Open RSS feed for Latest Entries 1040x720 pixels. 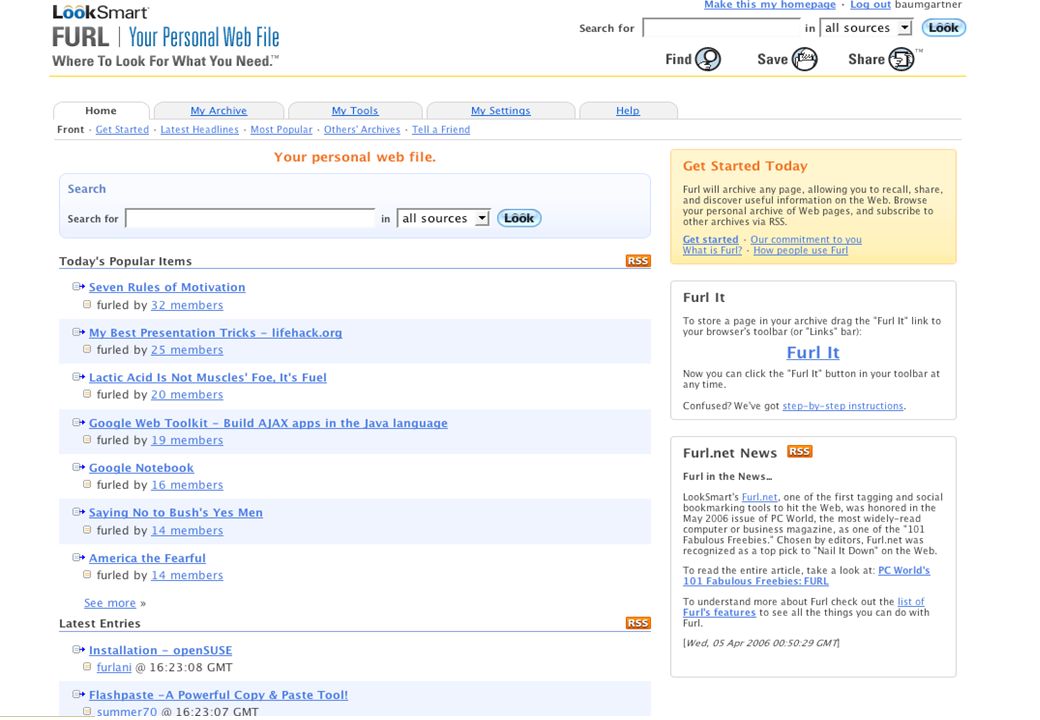638,623
